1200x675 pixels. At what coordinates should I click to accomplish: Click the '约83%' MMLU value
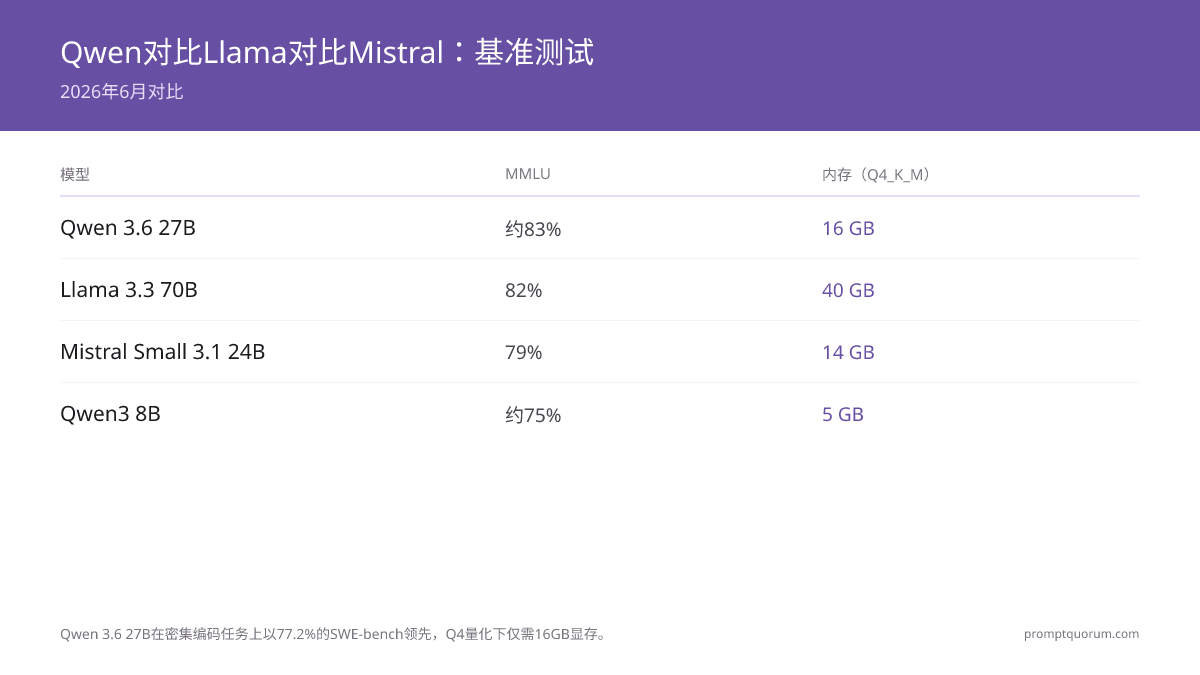point(533,229)
